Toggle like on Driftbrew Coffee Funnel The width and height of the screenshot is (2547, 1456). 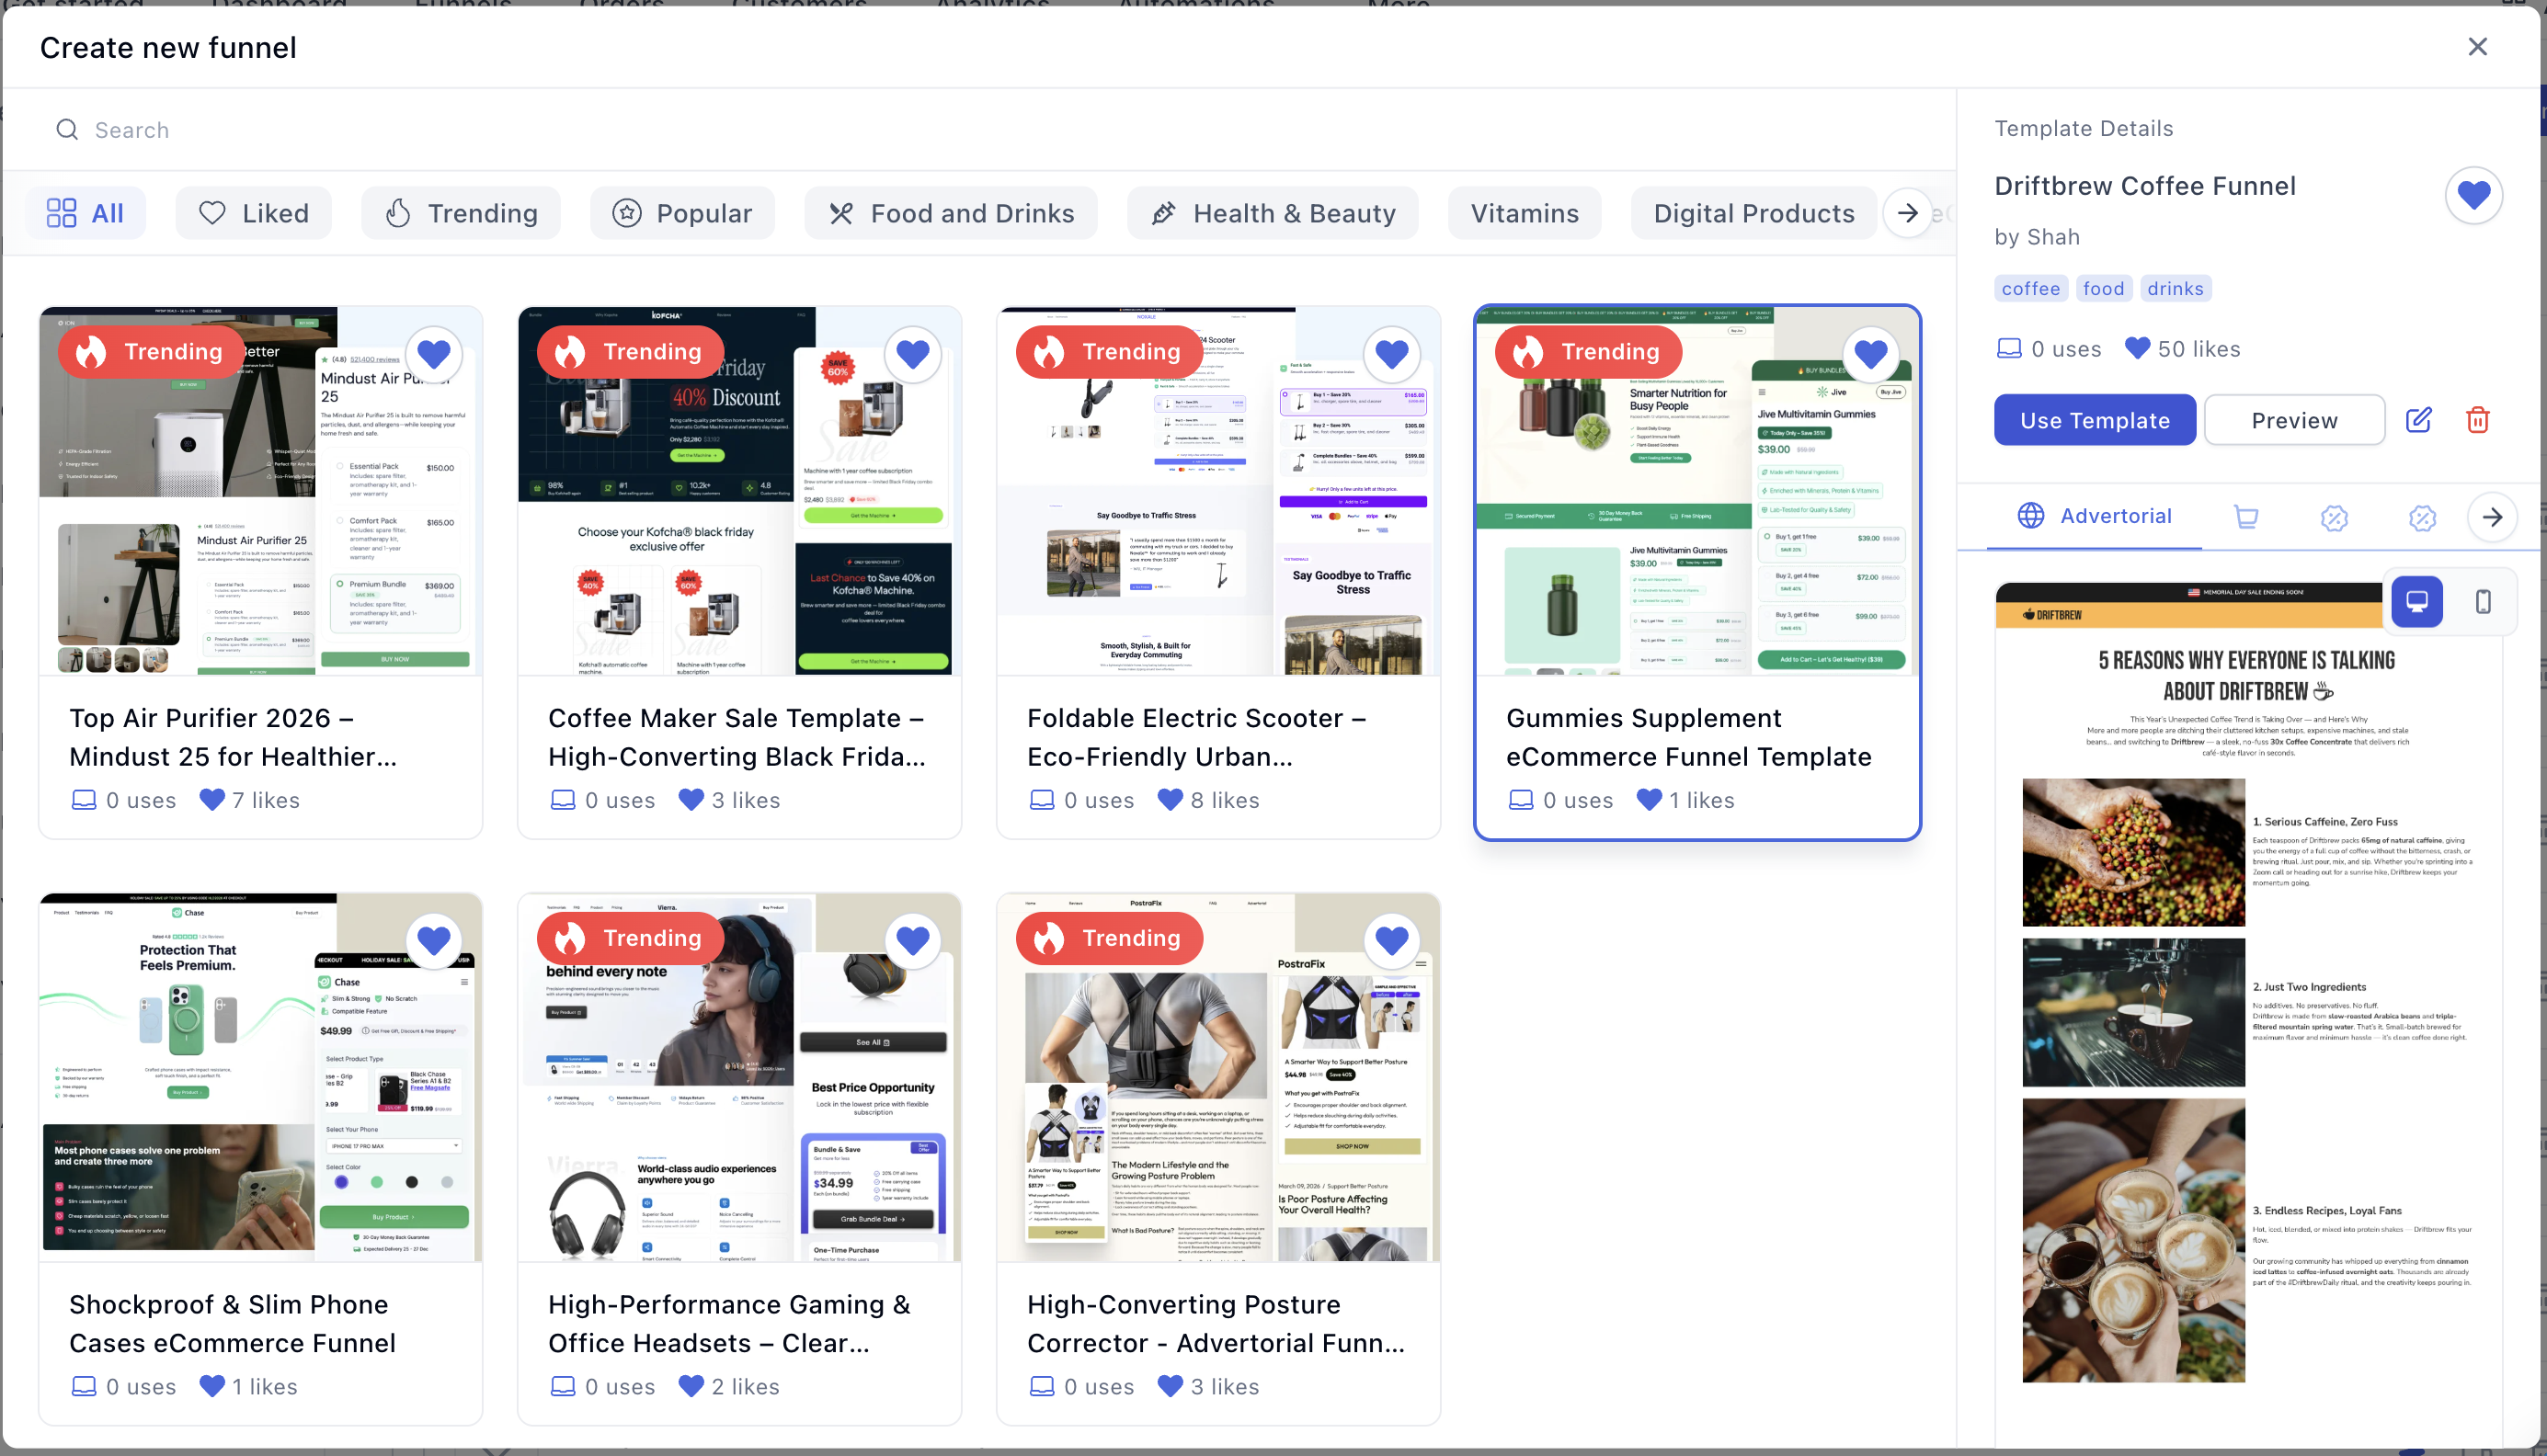click(x=2473, y=195)
